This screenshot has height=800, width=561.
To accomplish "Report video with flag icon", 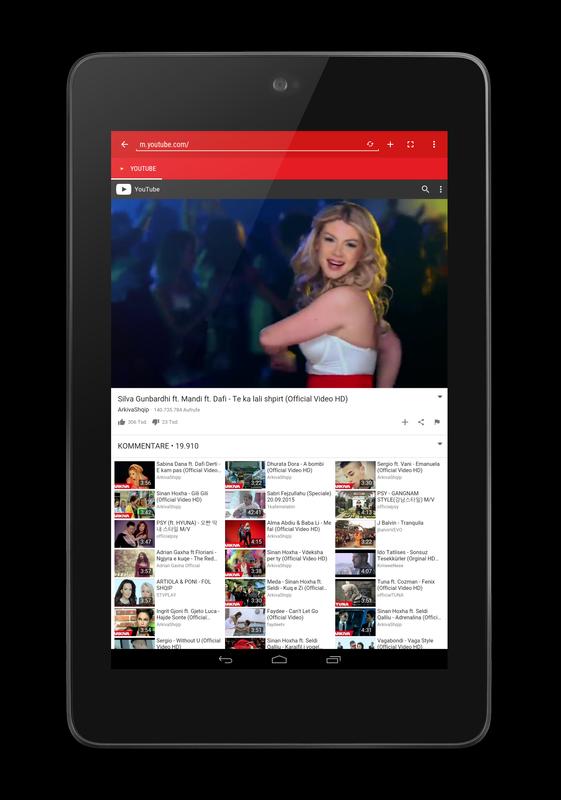I will coord(437,422).
